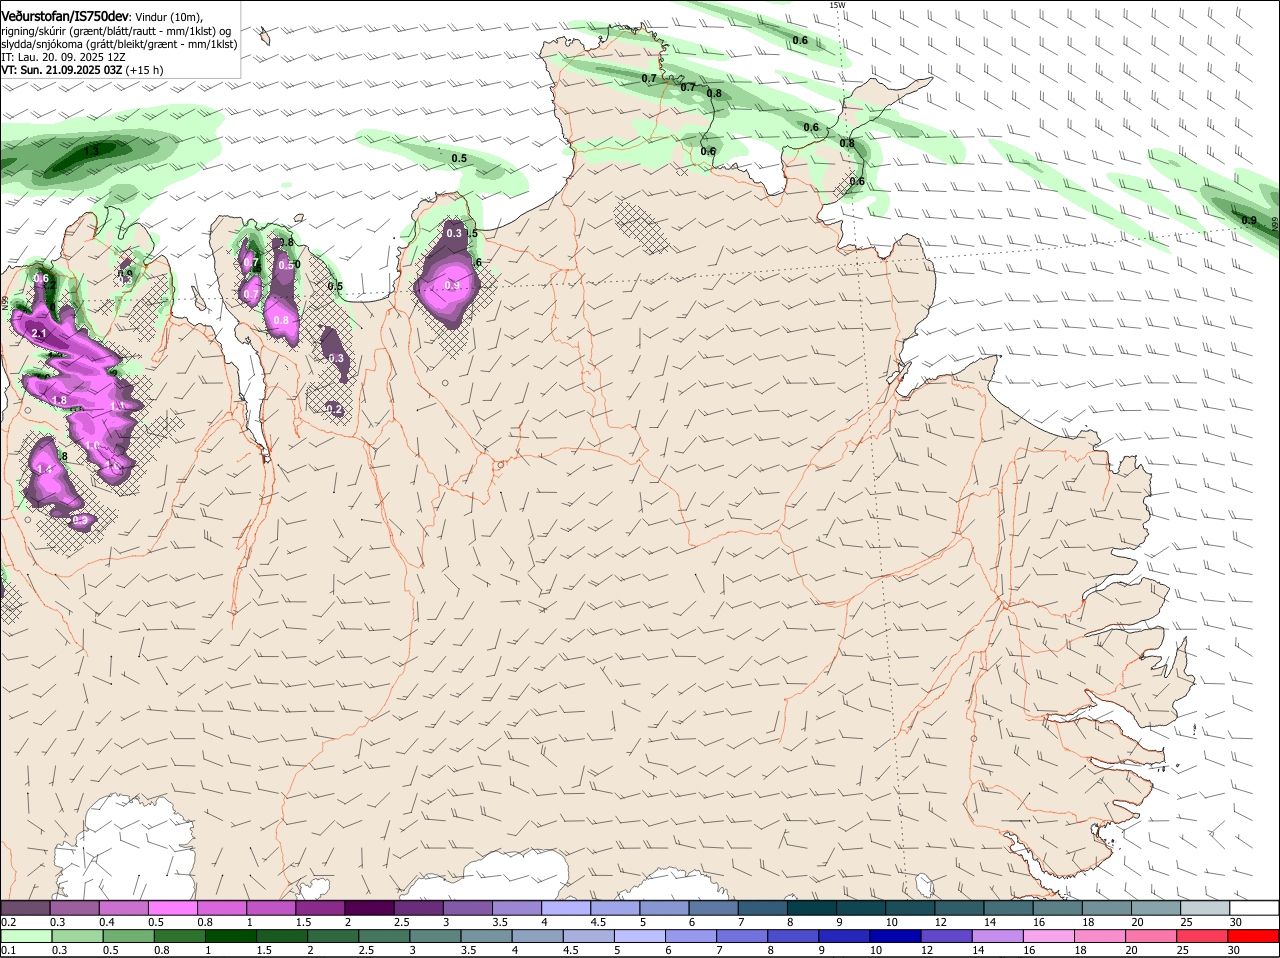The image size is (1280, 958).
Task: Click the 'IT: Lau. 20. 09. 2025 12Z' line
Action: [63, 57]
